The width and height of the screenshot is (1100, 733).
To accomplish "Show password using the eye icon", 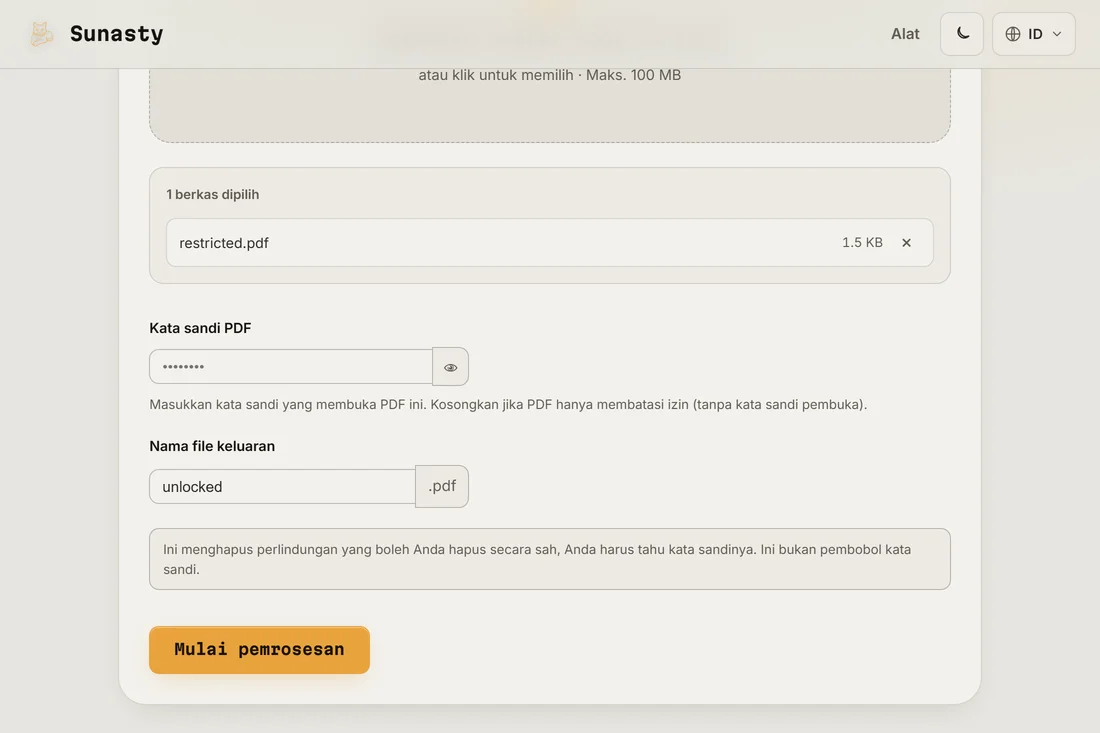I will coord(450,367).
